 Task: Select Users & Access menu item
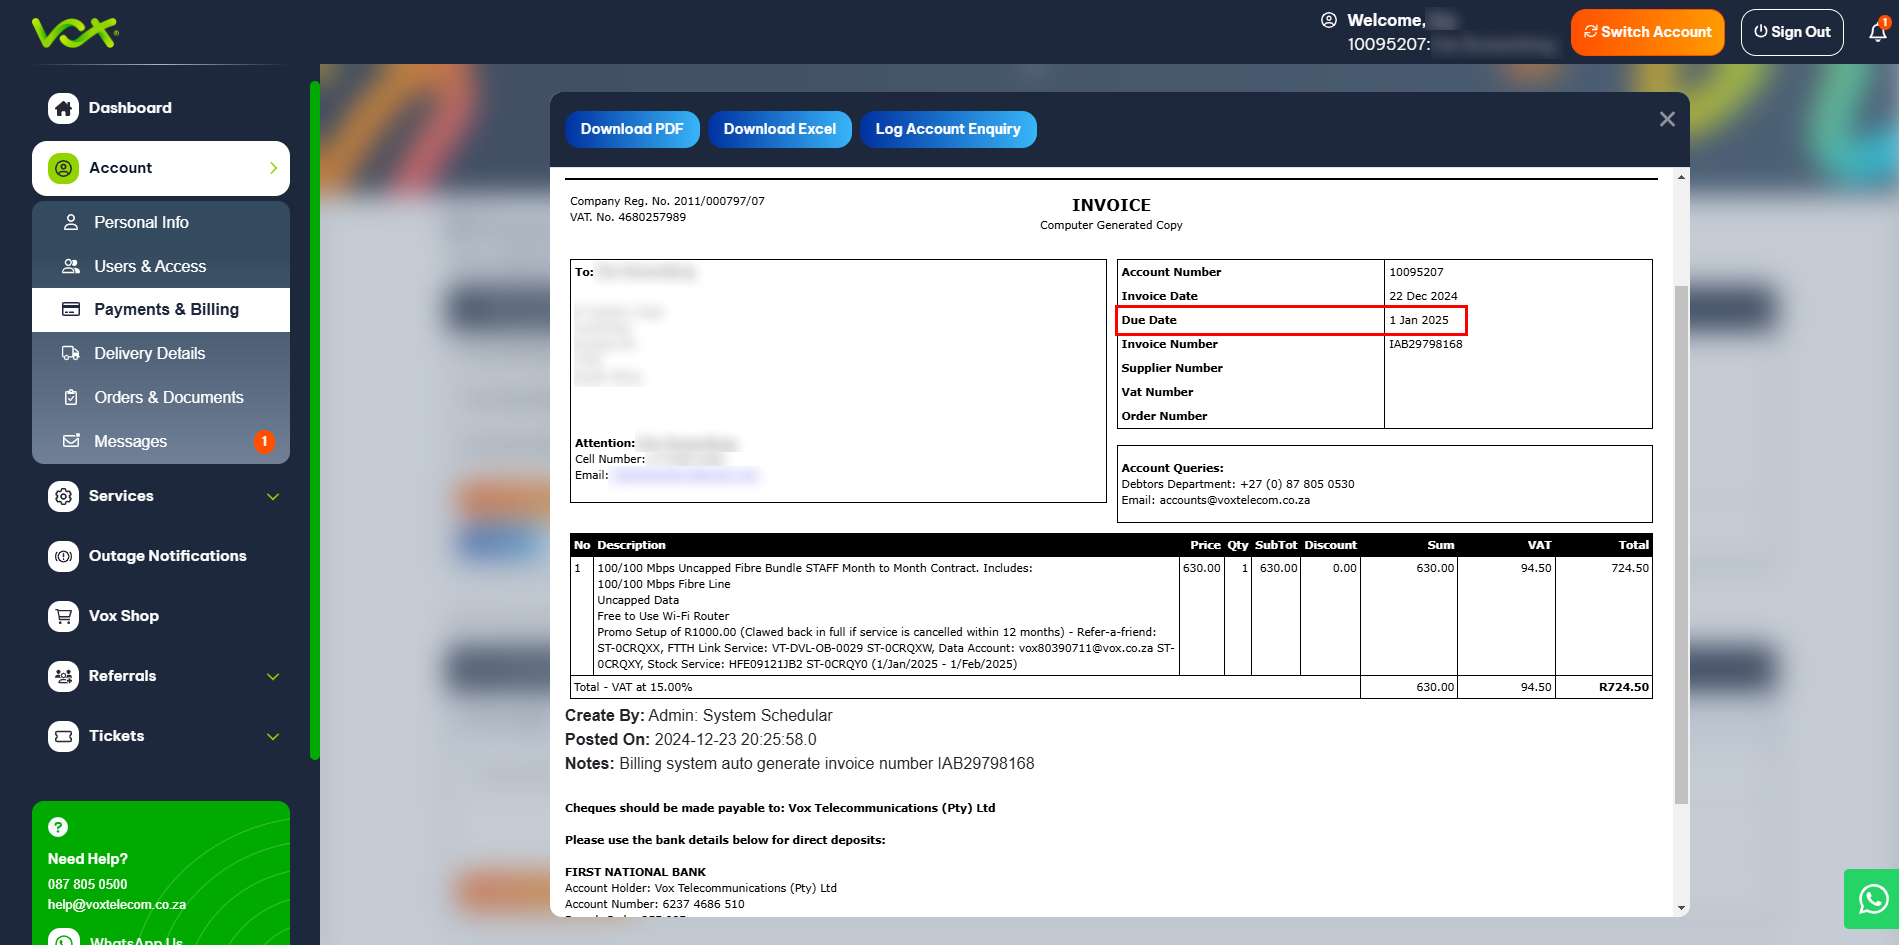[150, 266]
